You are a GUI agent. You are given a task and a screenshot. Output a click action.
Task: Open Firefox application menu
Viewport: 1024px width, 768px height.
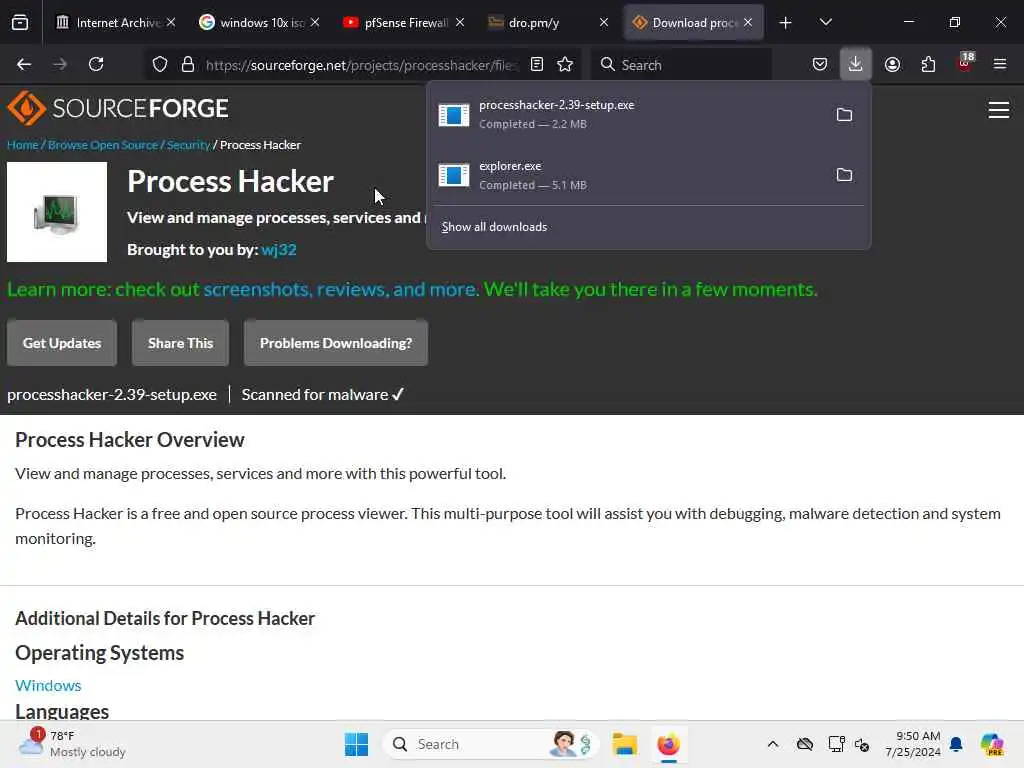(x=1000, y=64)
